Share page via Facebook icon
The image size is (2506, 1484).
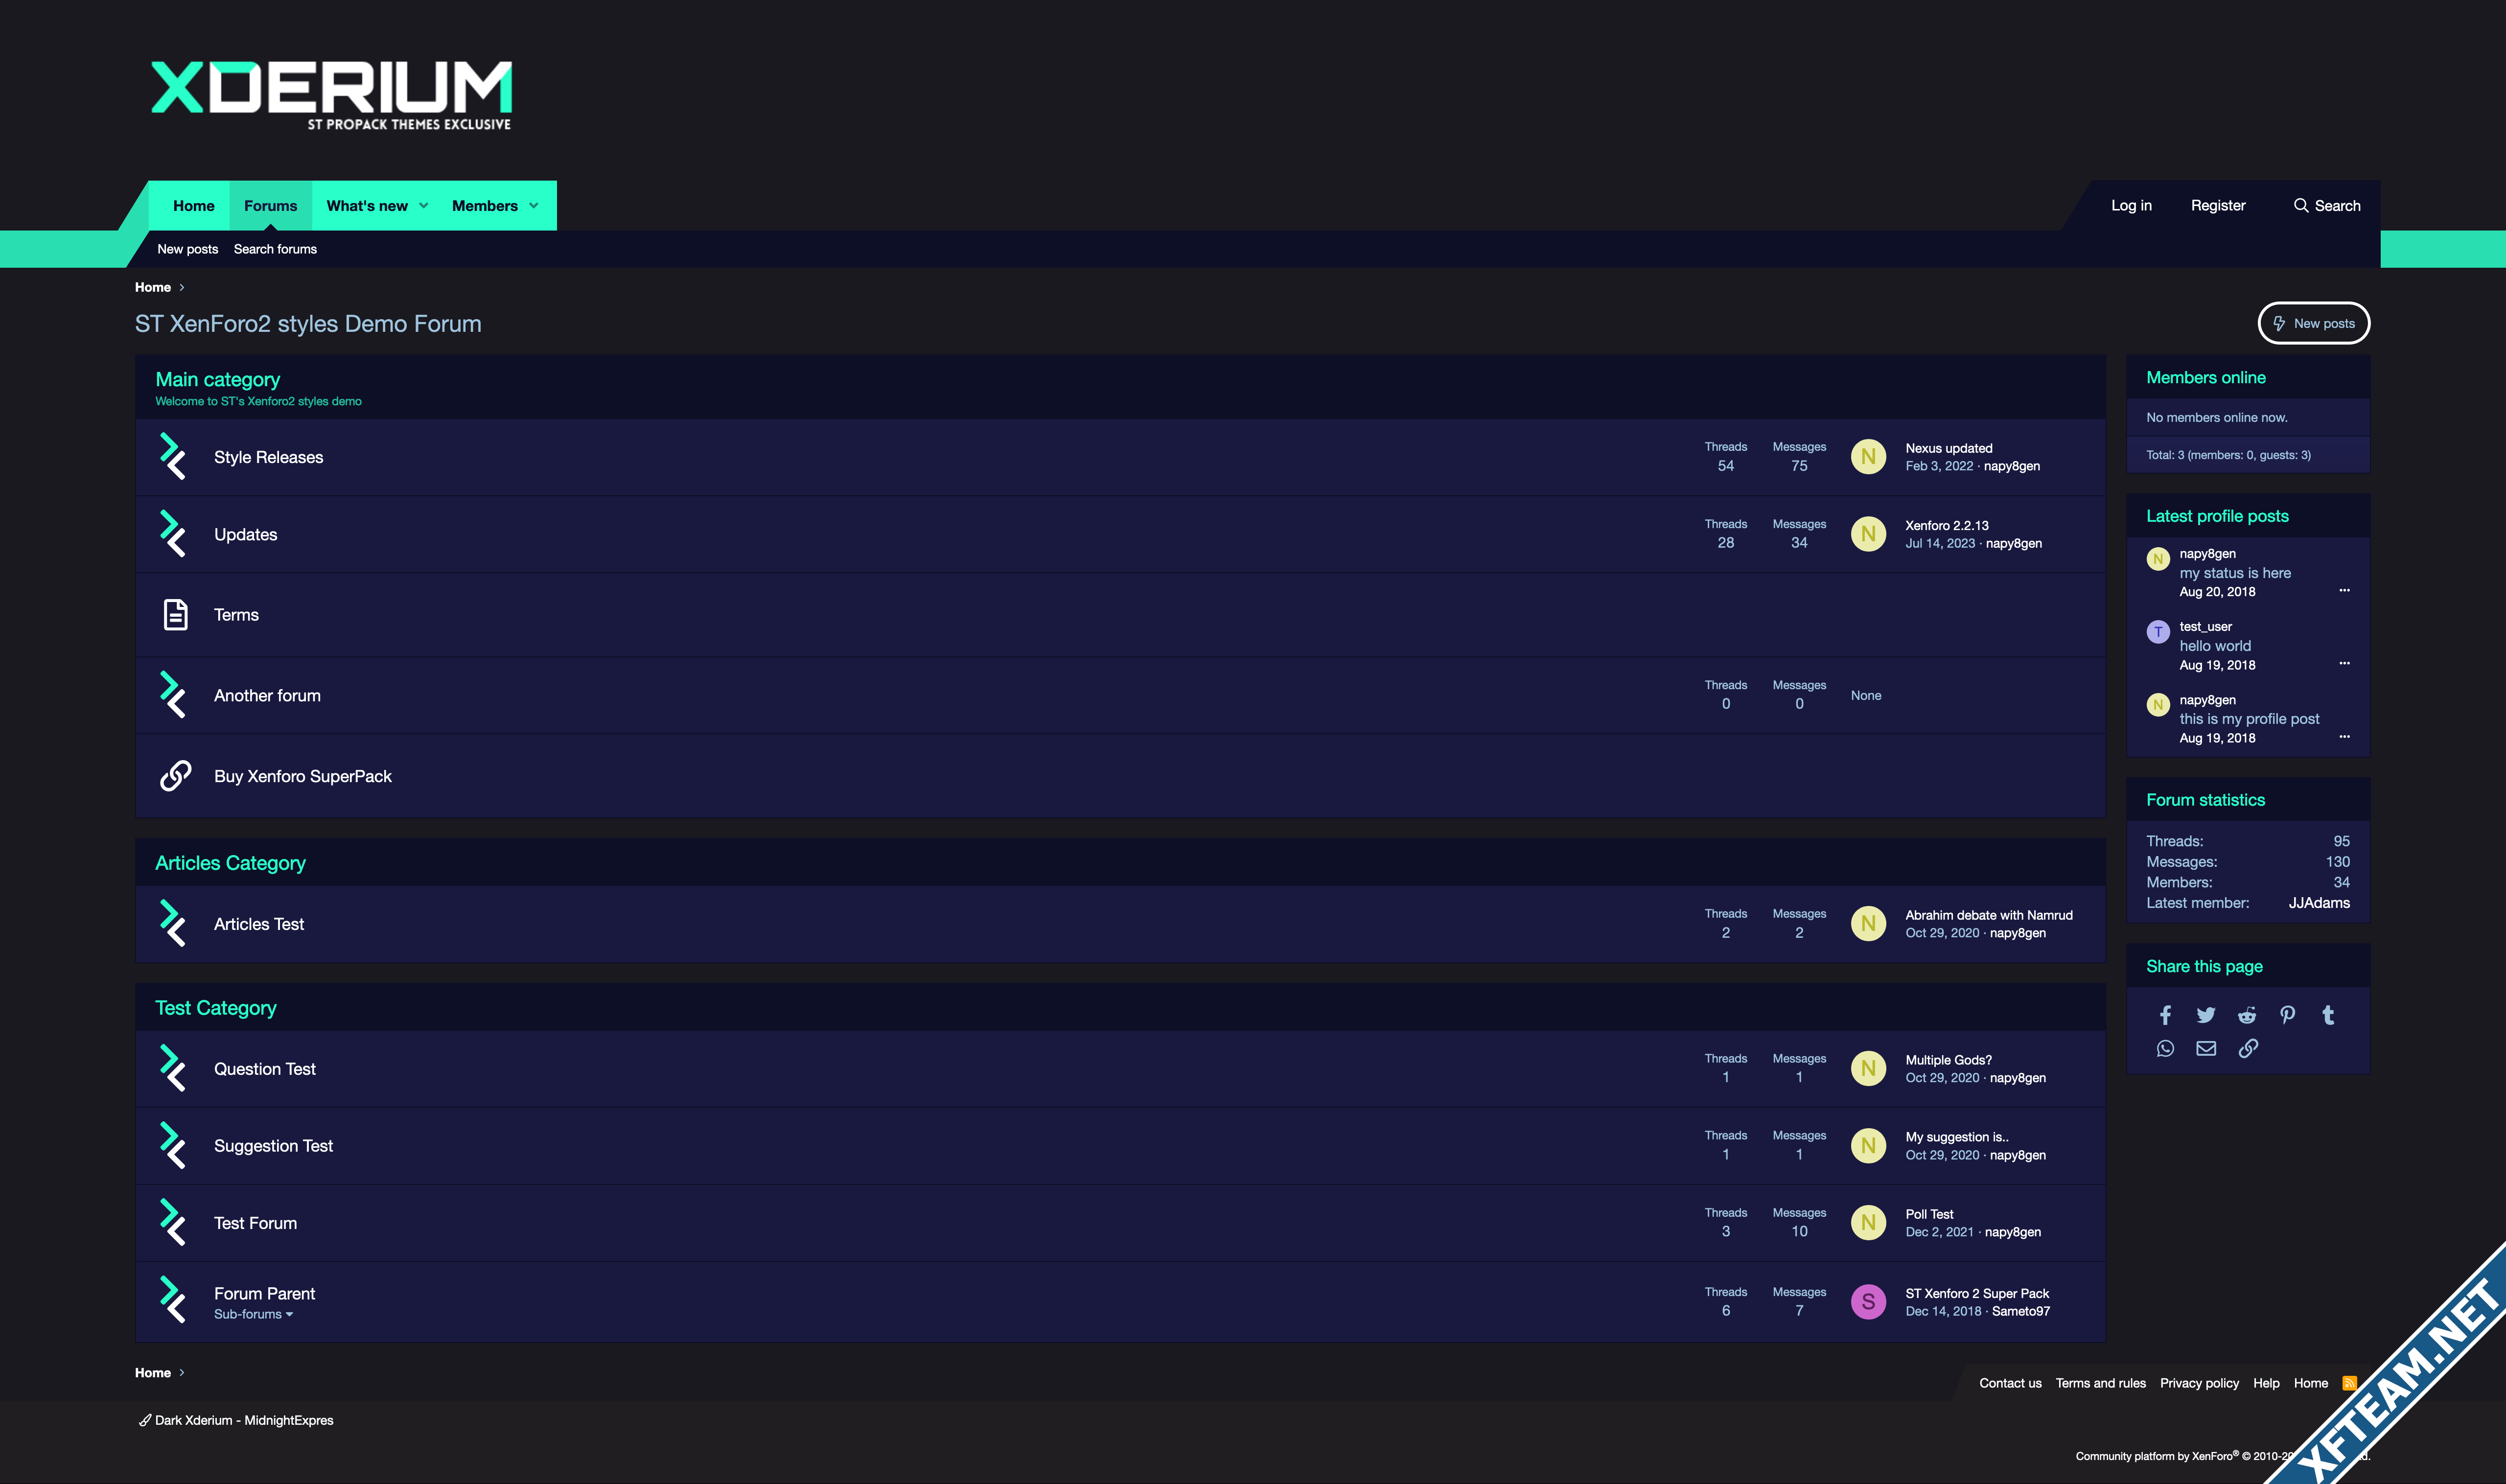[x=2165, y=1015]
